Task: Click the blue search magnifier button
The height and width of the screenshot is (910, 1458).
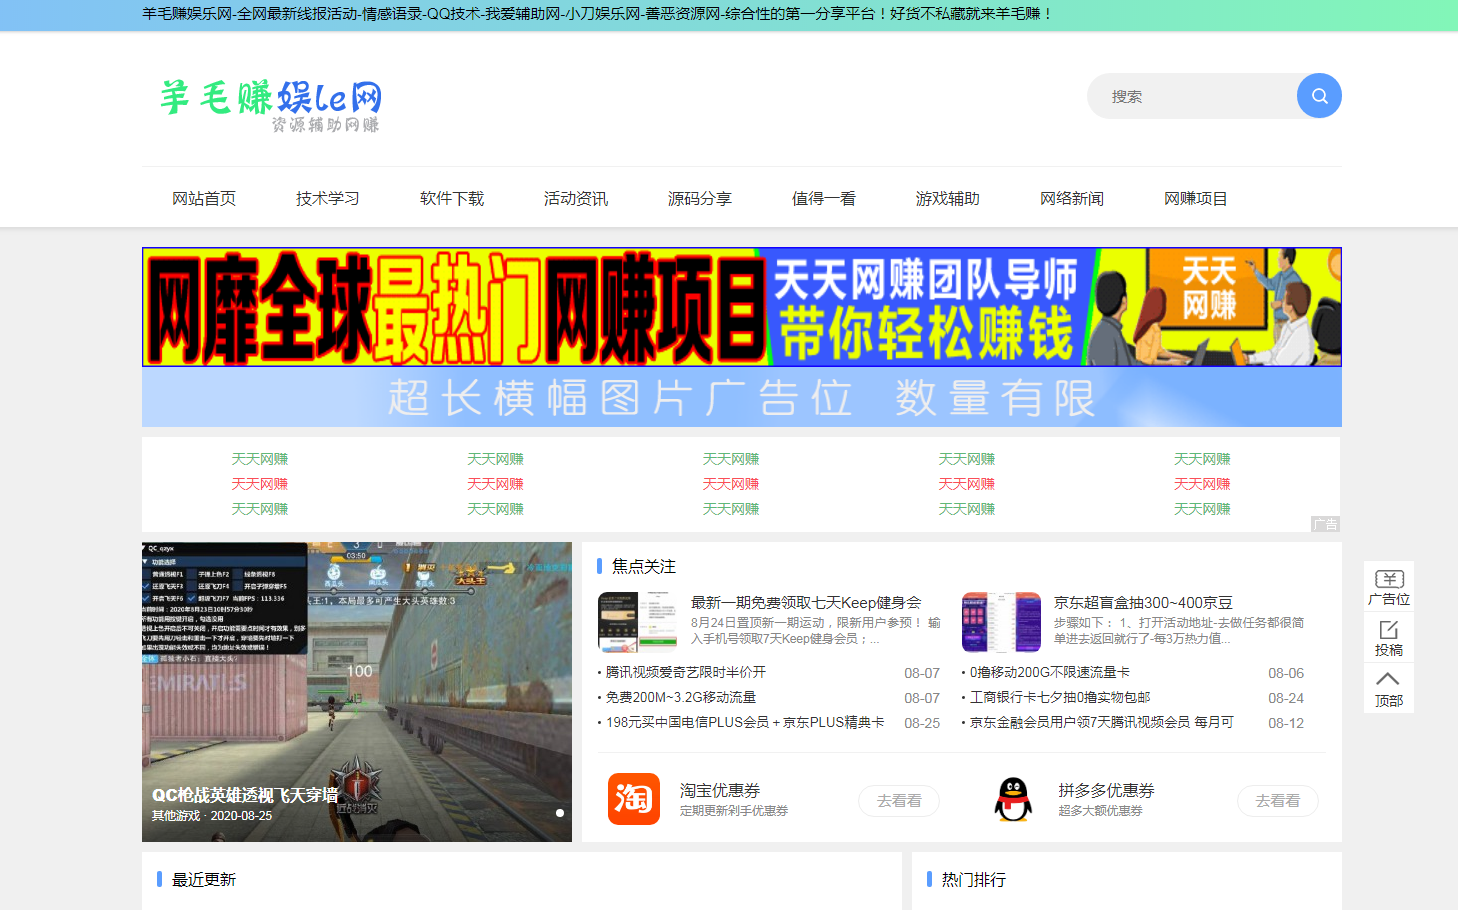Action: 1319,96
